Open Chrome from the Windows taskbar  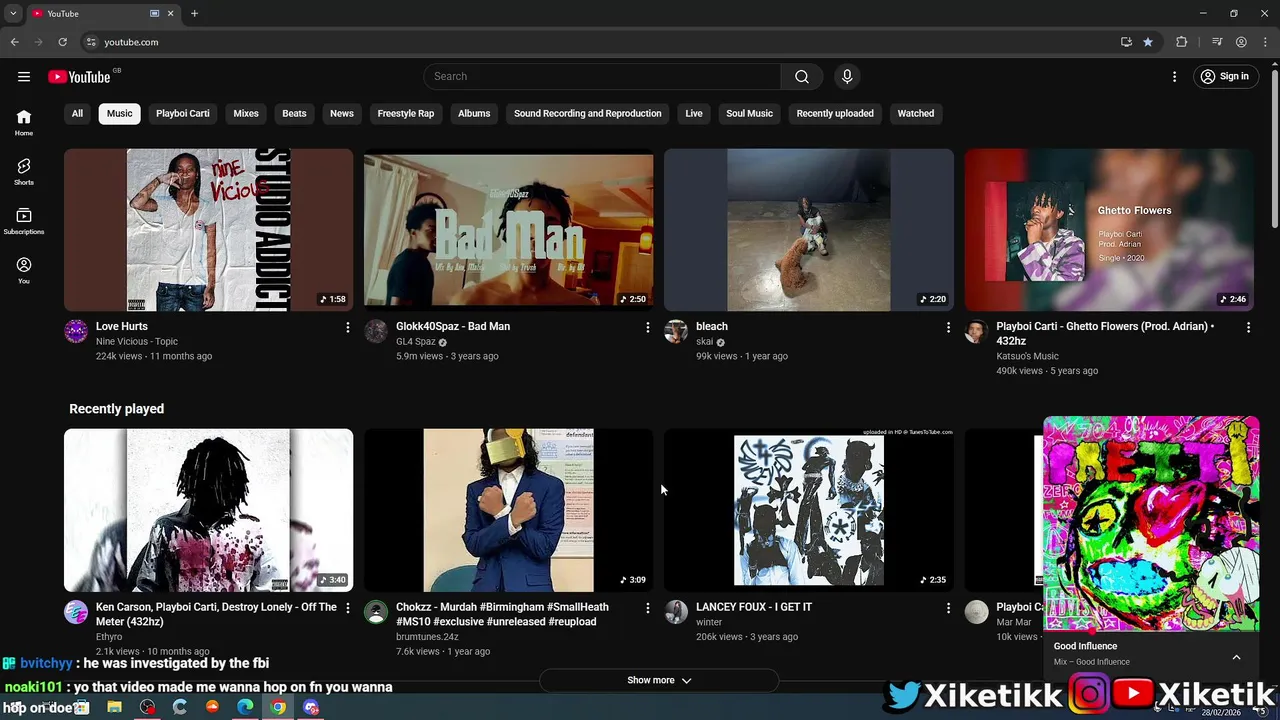point(278,707)
